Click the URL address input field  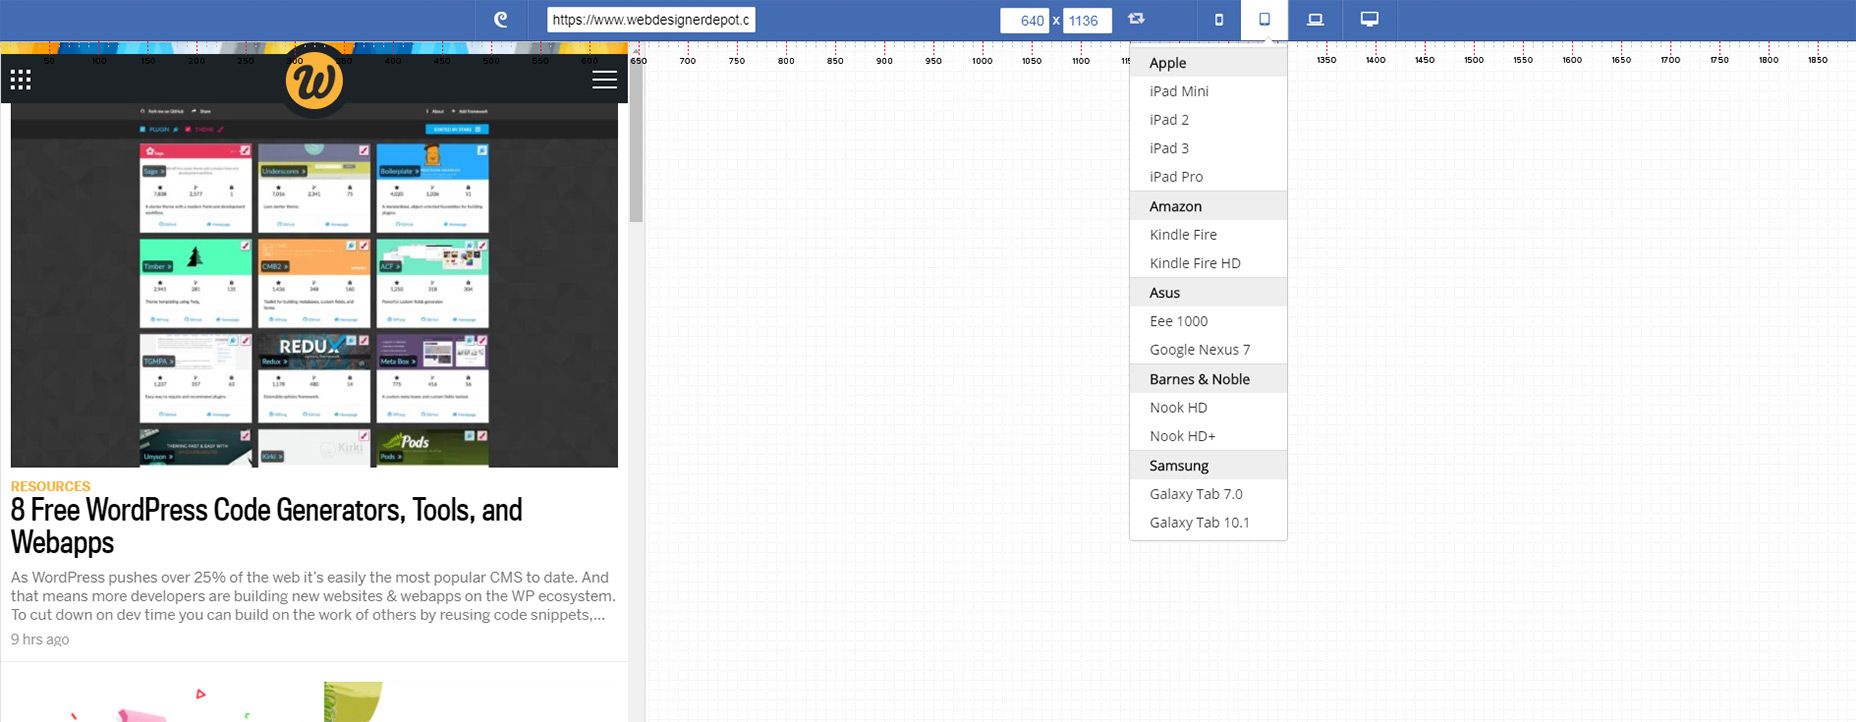coord(650,20)
